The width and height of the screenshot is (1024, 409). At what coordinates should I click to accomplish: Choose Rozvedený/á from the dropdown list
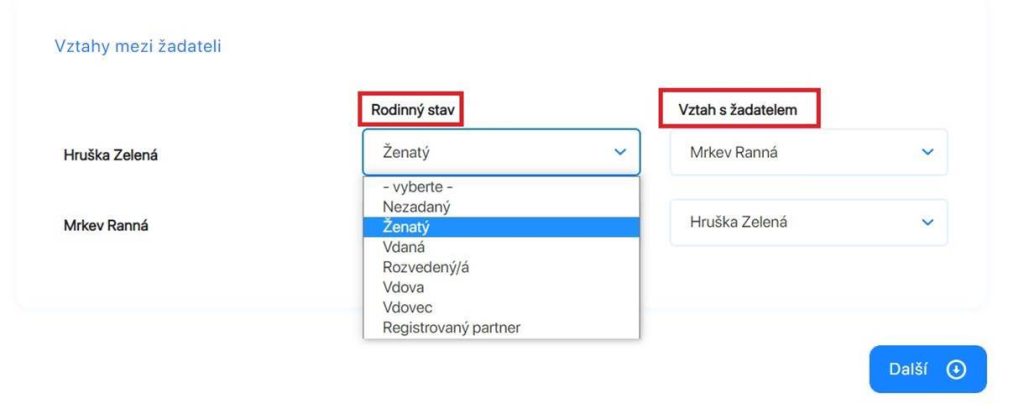click(x=501, y=267)
